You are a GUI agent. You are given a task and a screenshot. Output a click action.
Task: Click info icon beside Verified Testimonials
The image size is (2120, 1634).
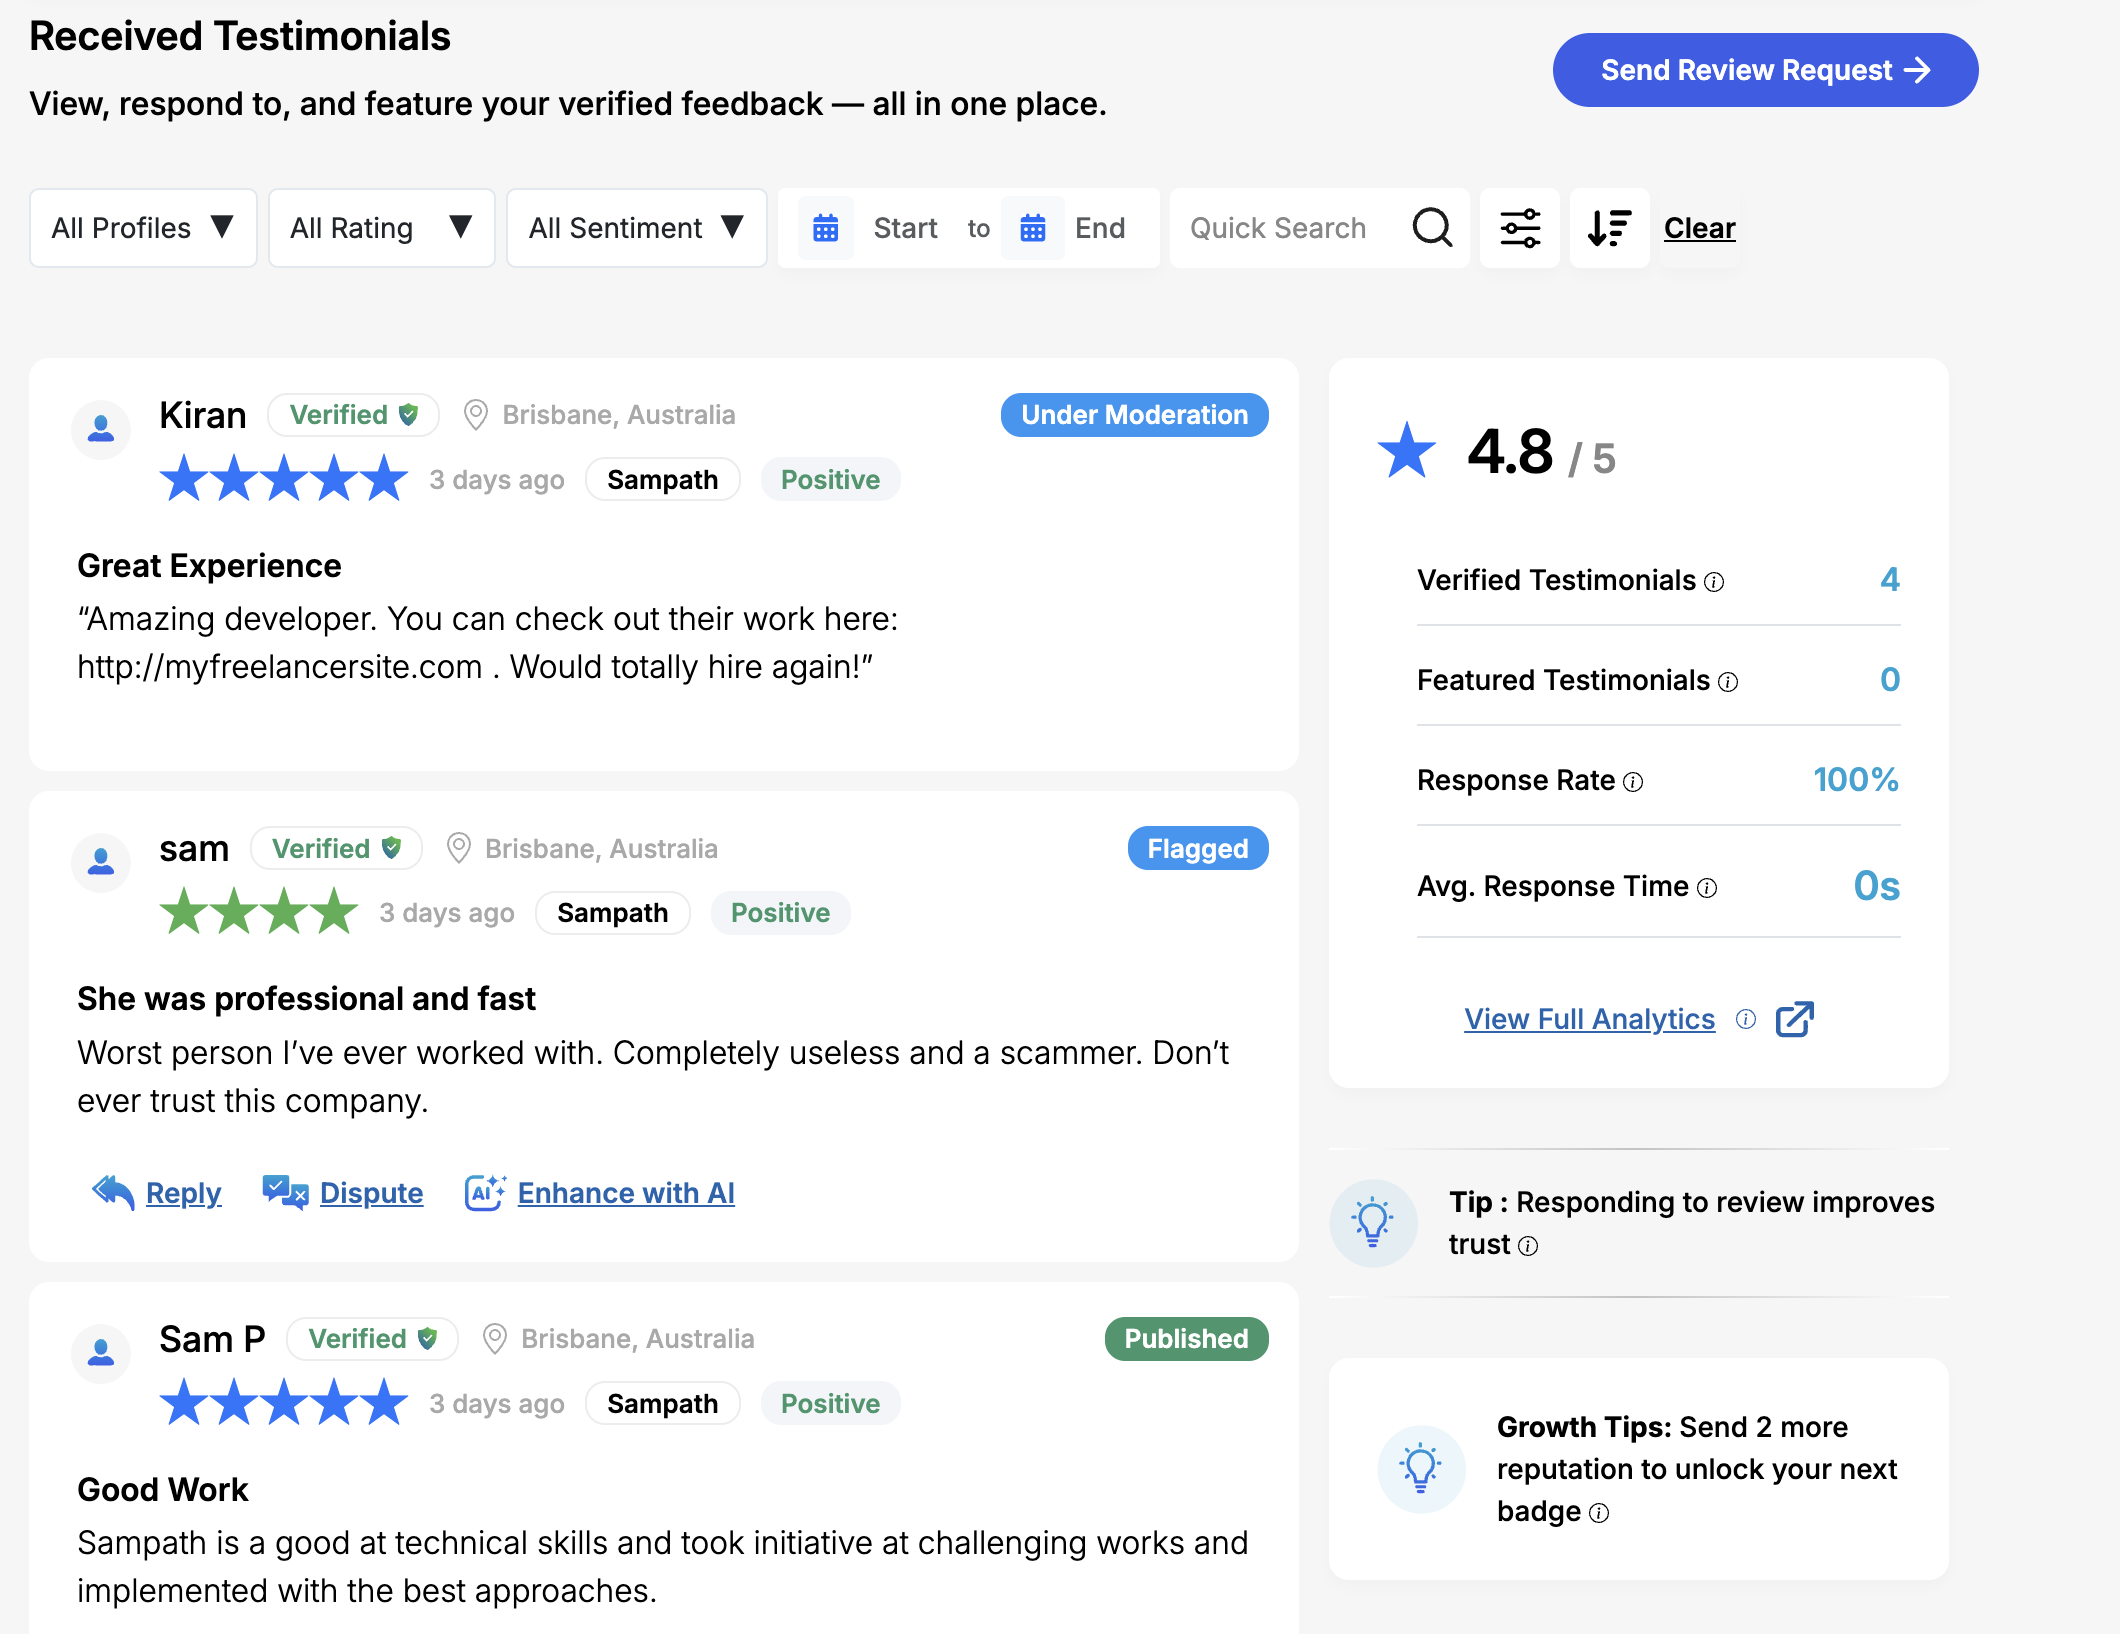click(1714, 582)
